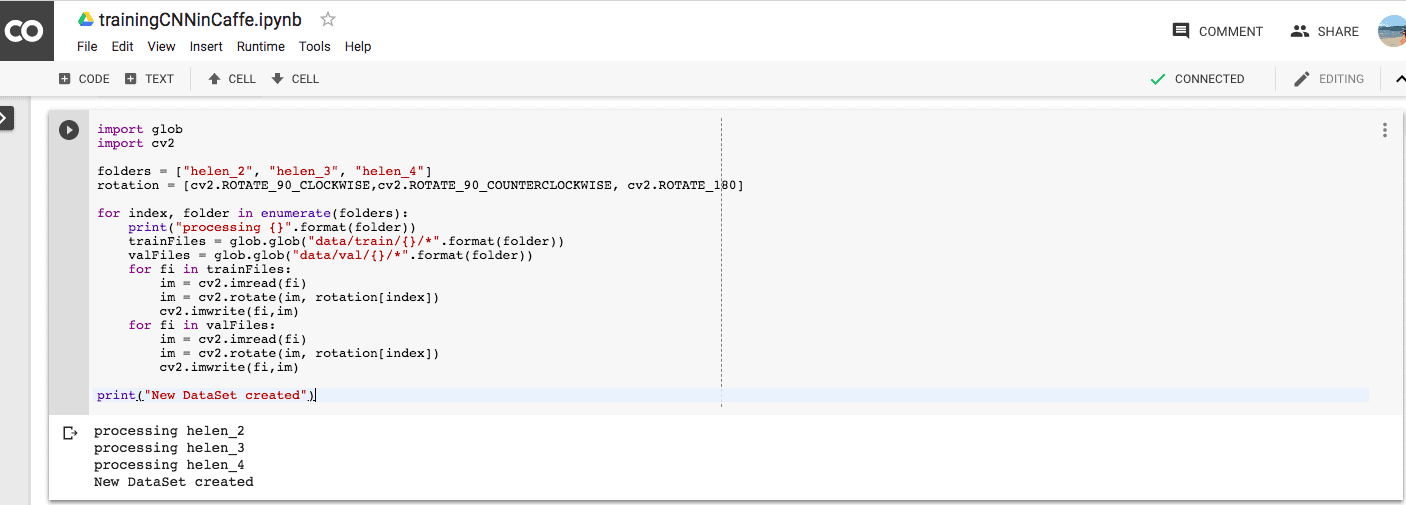Screen dimensions: 1406x505
Task: Open the Tools menu
Action: coord(314,46)
